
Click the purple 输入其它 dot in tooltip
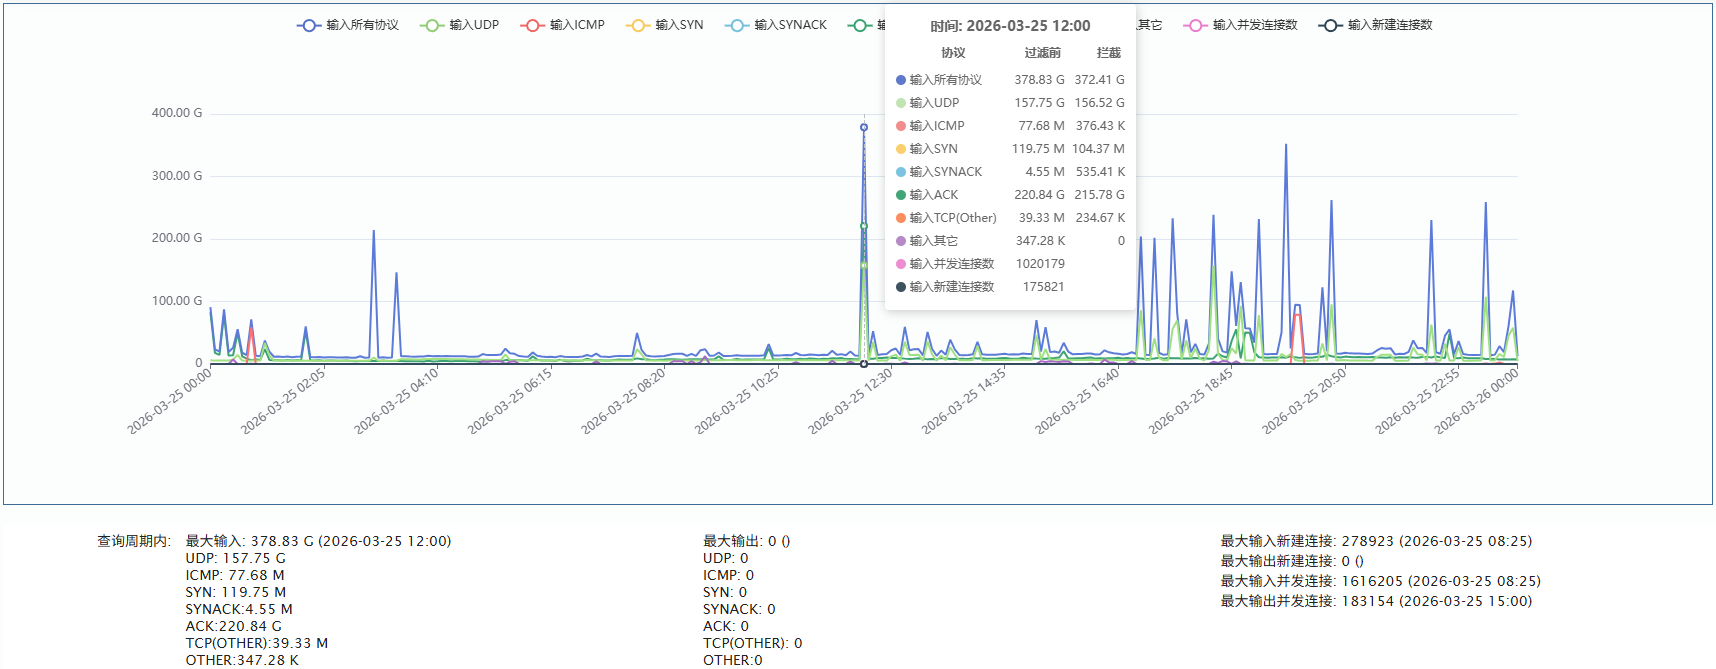coord(901,241)
